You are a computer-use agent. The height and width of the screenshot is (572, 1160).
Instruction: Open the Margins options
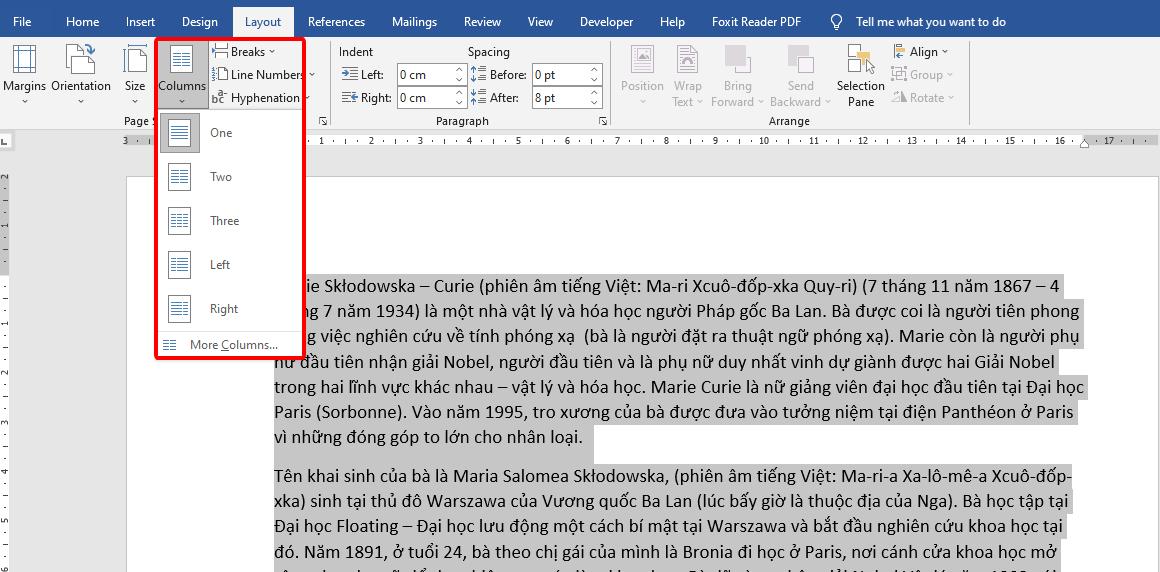[24, 74]
